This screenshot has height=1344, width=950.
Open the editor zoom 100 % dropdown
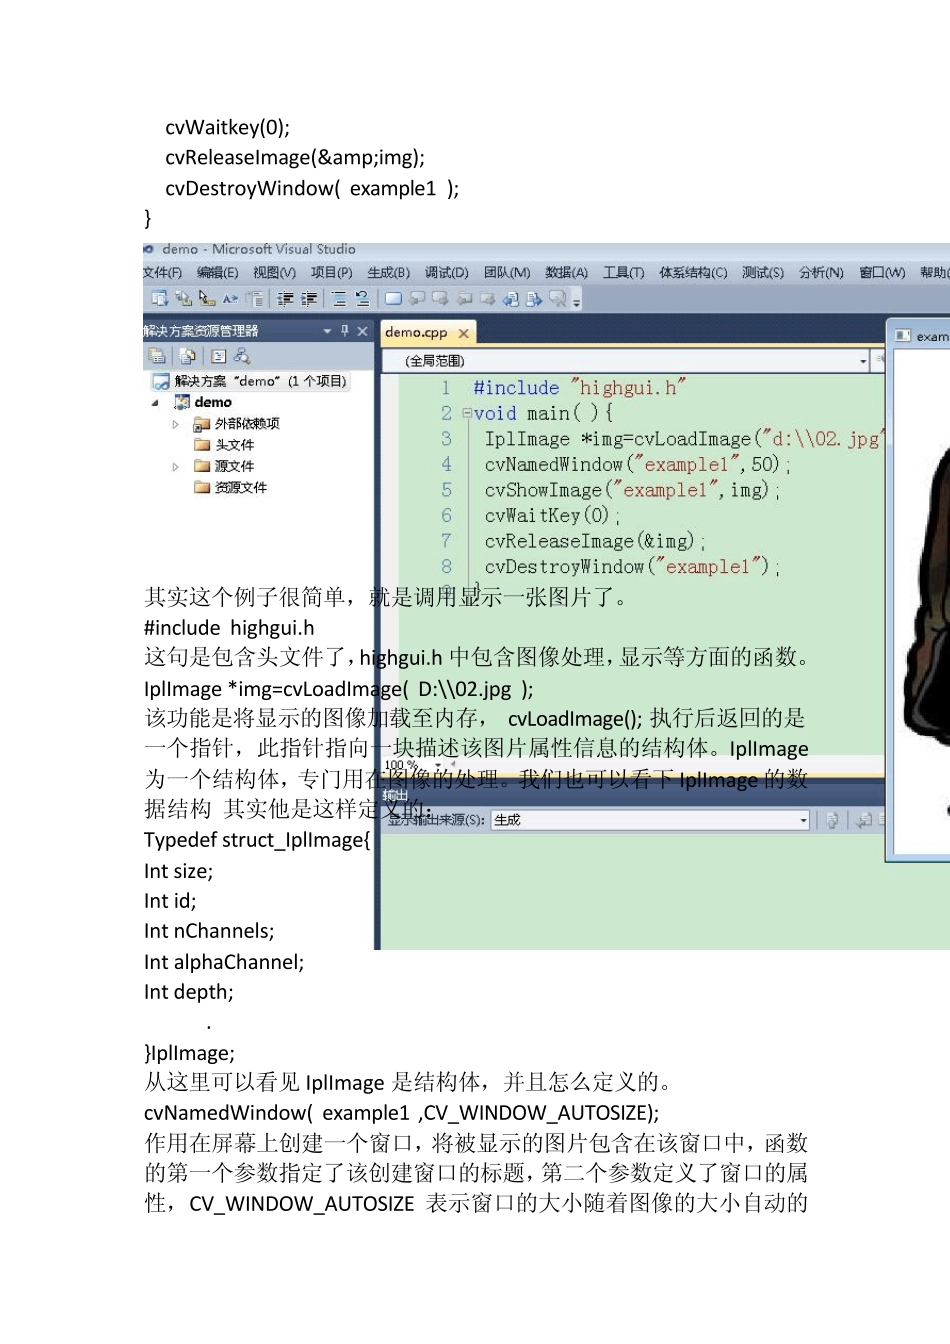[x=439, y=766]
